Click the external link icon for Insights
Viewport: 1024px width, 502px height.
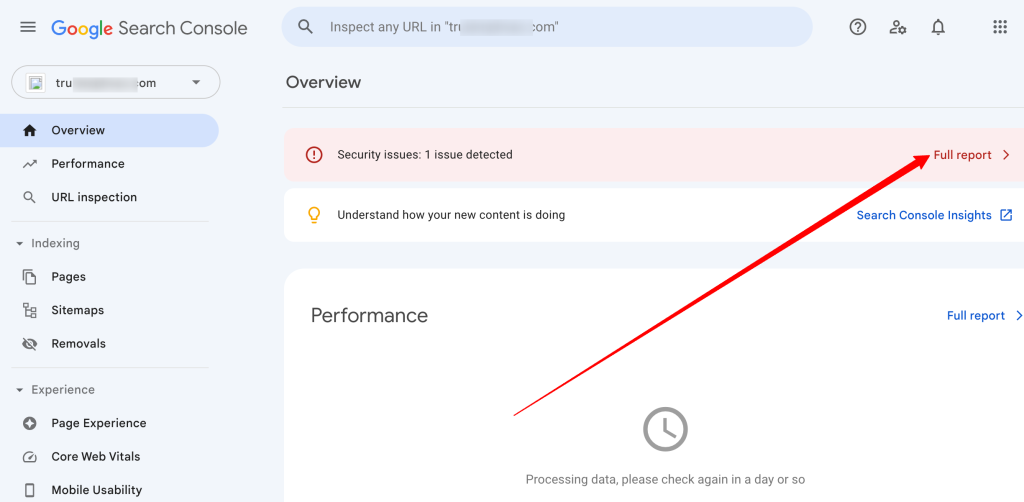click(x=1006, y=215)
